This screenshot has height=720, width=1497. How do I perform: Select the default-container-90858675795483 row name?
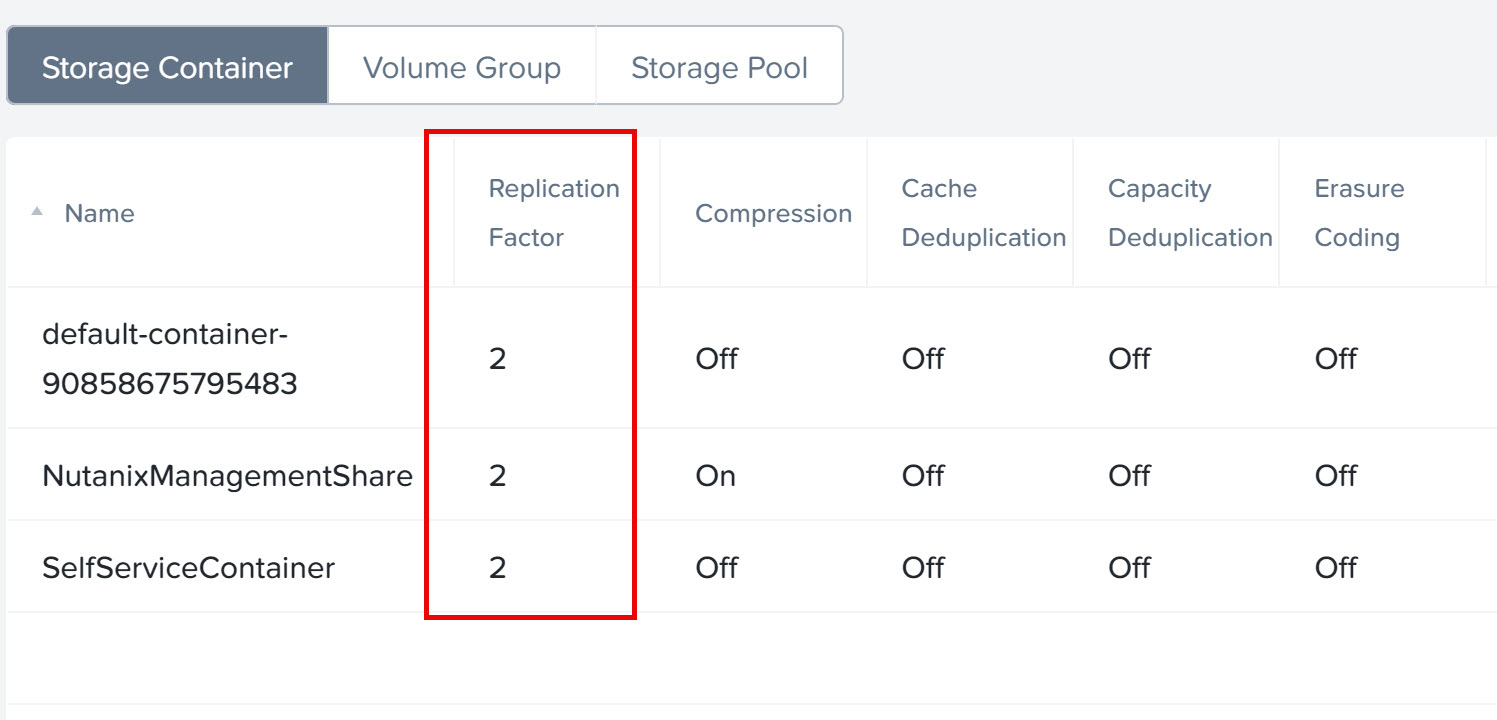tap(169, 359)
